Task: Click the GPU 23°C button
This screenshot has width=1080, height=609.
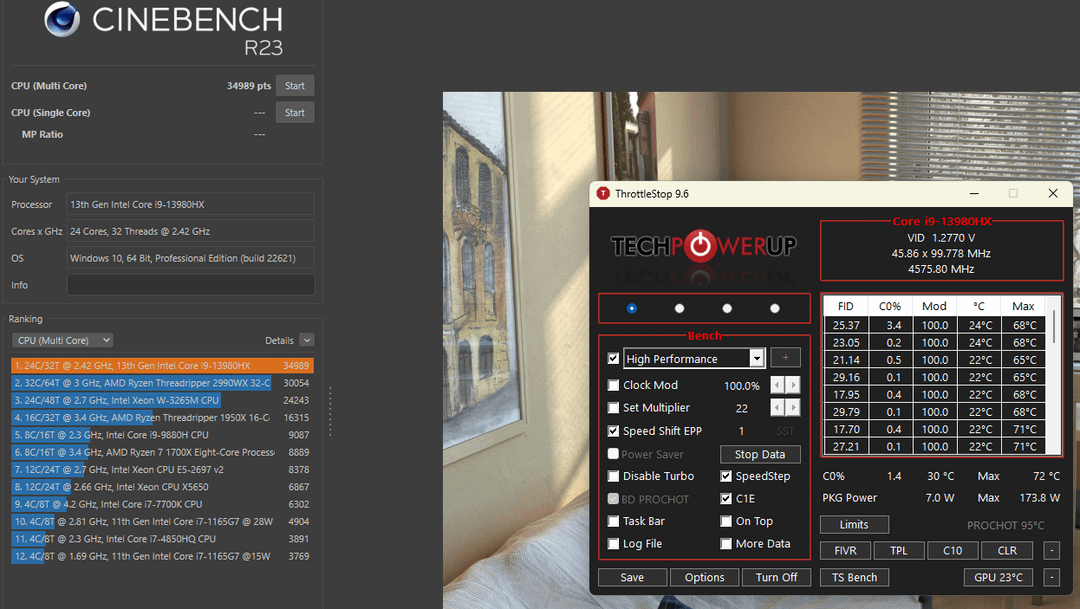Action: pos(998,577)
